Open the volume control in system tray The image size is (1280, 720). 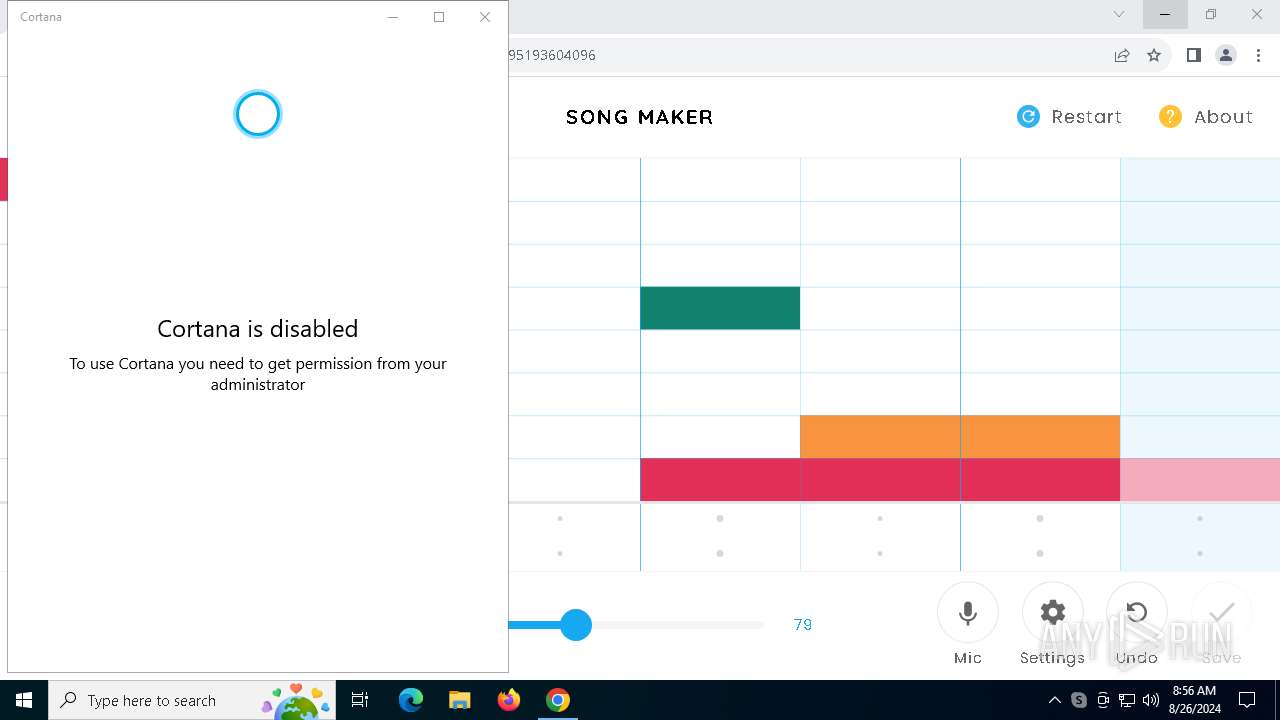[x=1151, y=700]
